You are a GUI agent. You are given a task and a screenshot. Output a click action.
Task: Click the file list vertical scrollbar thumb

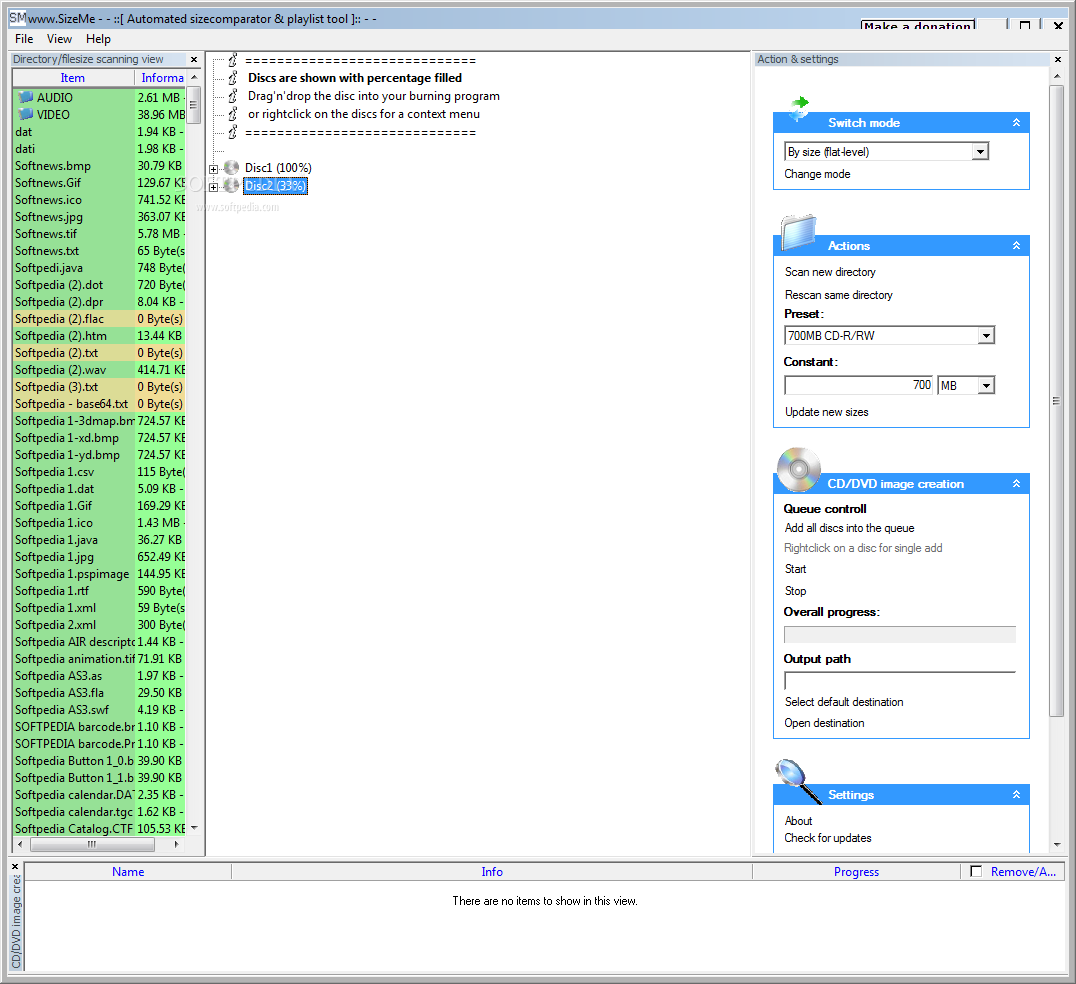[194, 105]
